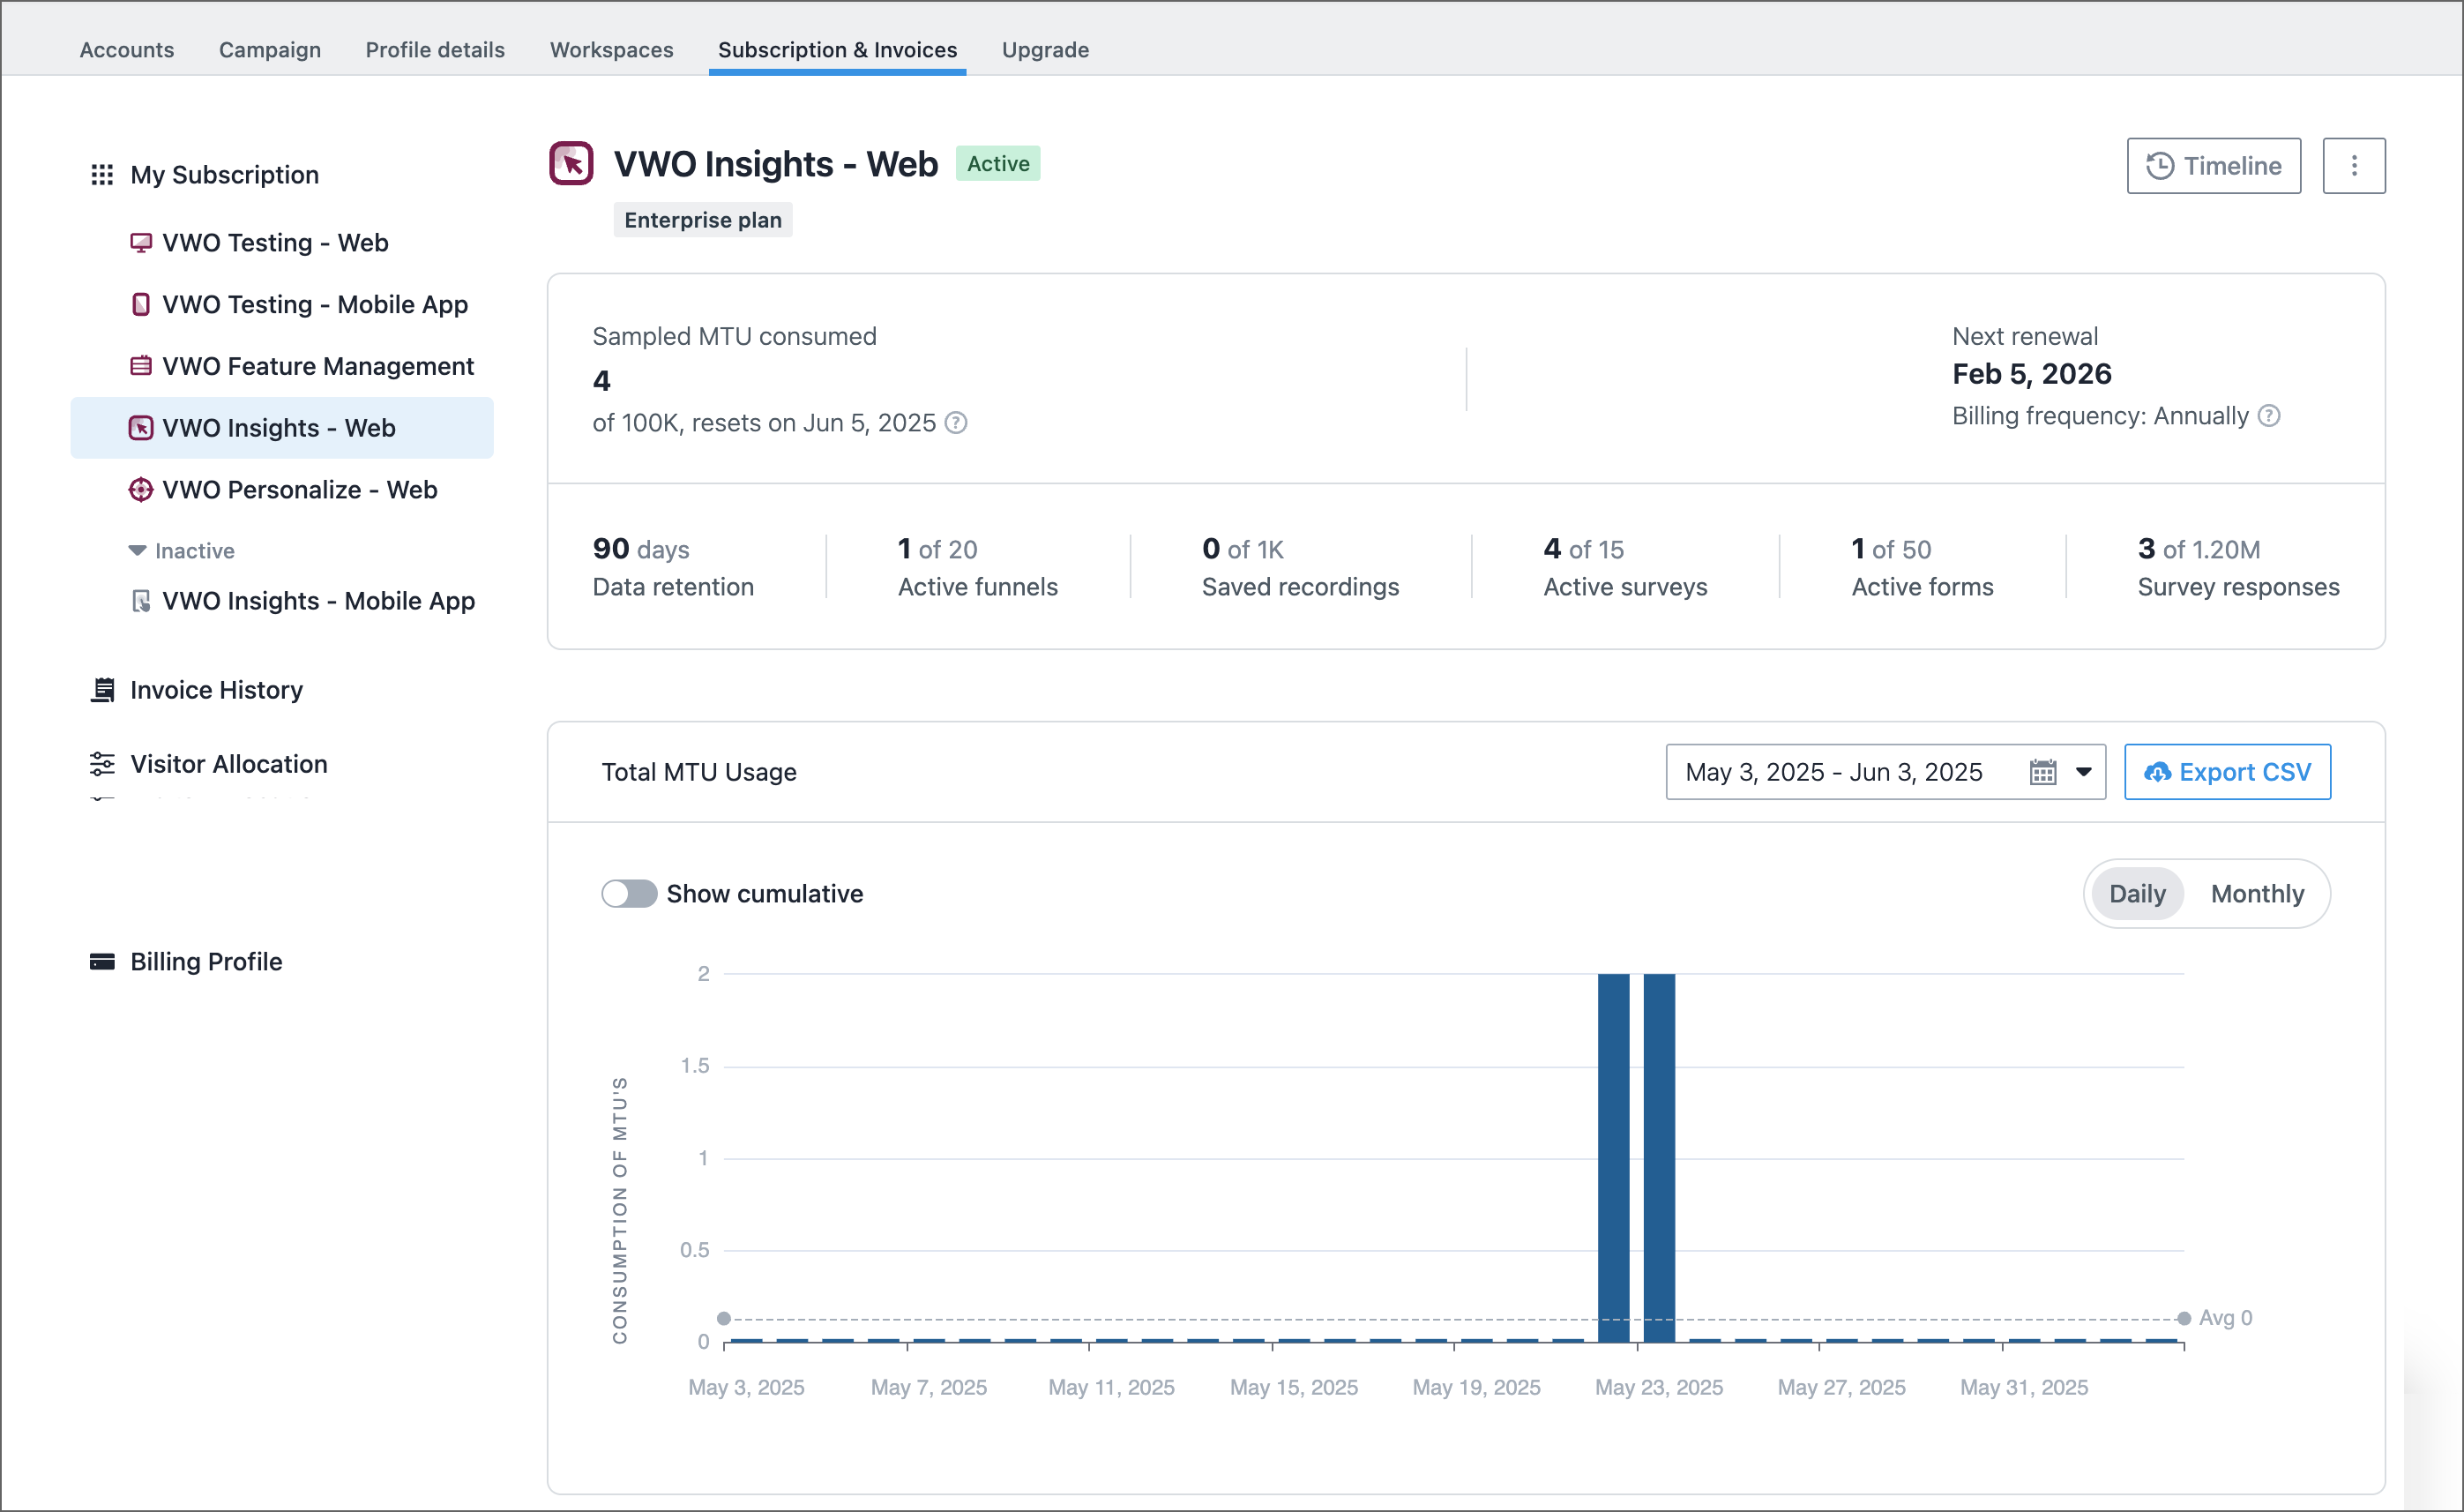This screenshot has height=1512, width=2464.
Task: Open the three-dot more options menu
Action: pos(2354,166)
